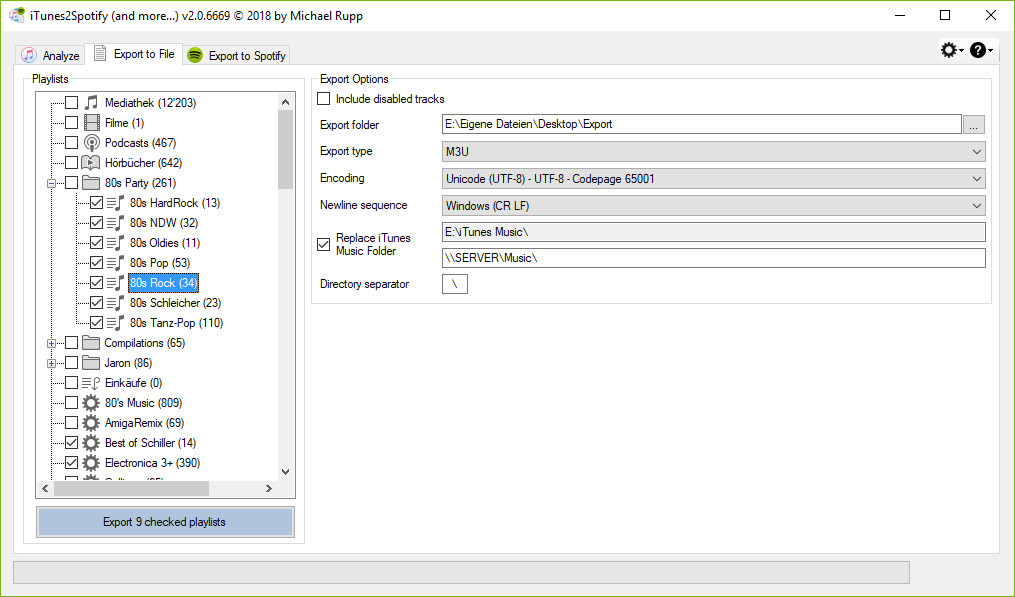Select the Export to File tab
The height and width of the screenshot is (597, 1015).
135,54
